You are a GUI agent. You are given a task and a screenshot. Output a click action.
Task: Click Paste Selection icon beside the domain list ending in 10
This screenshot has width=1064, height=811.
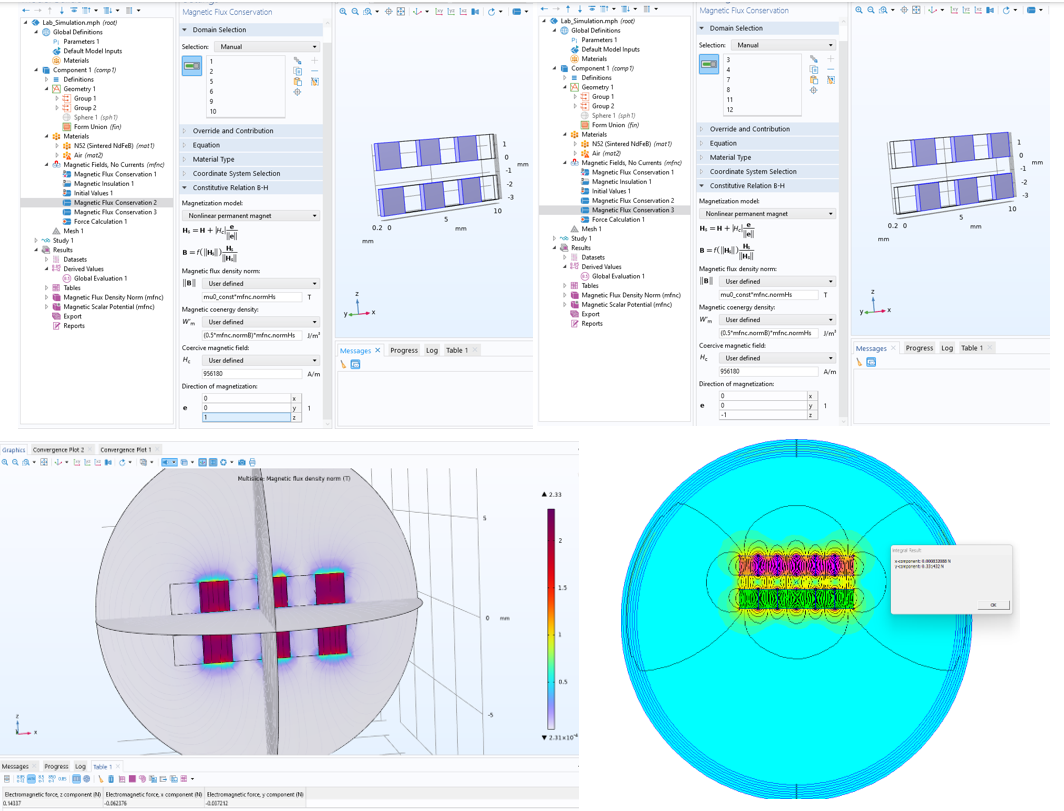click(298, 82)
